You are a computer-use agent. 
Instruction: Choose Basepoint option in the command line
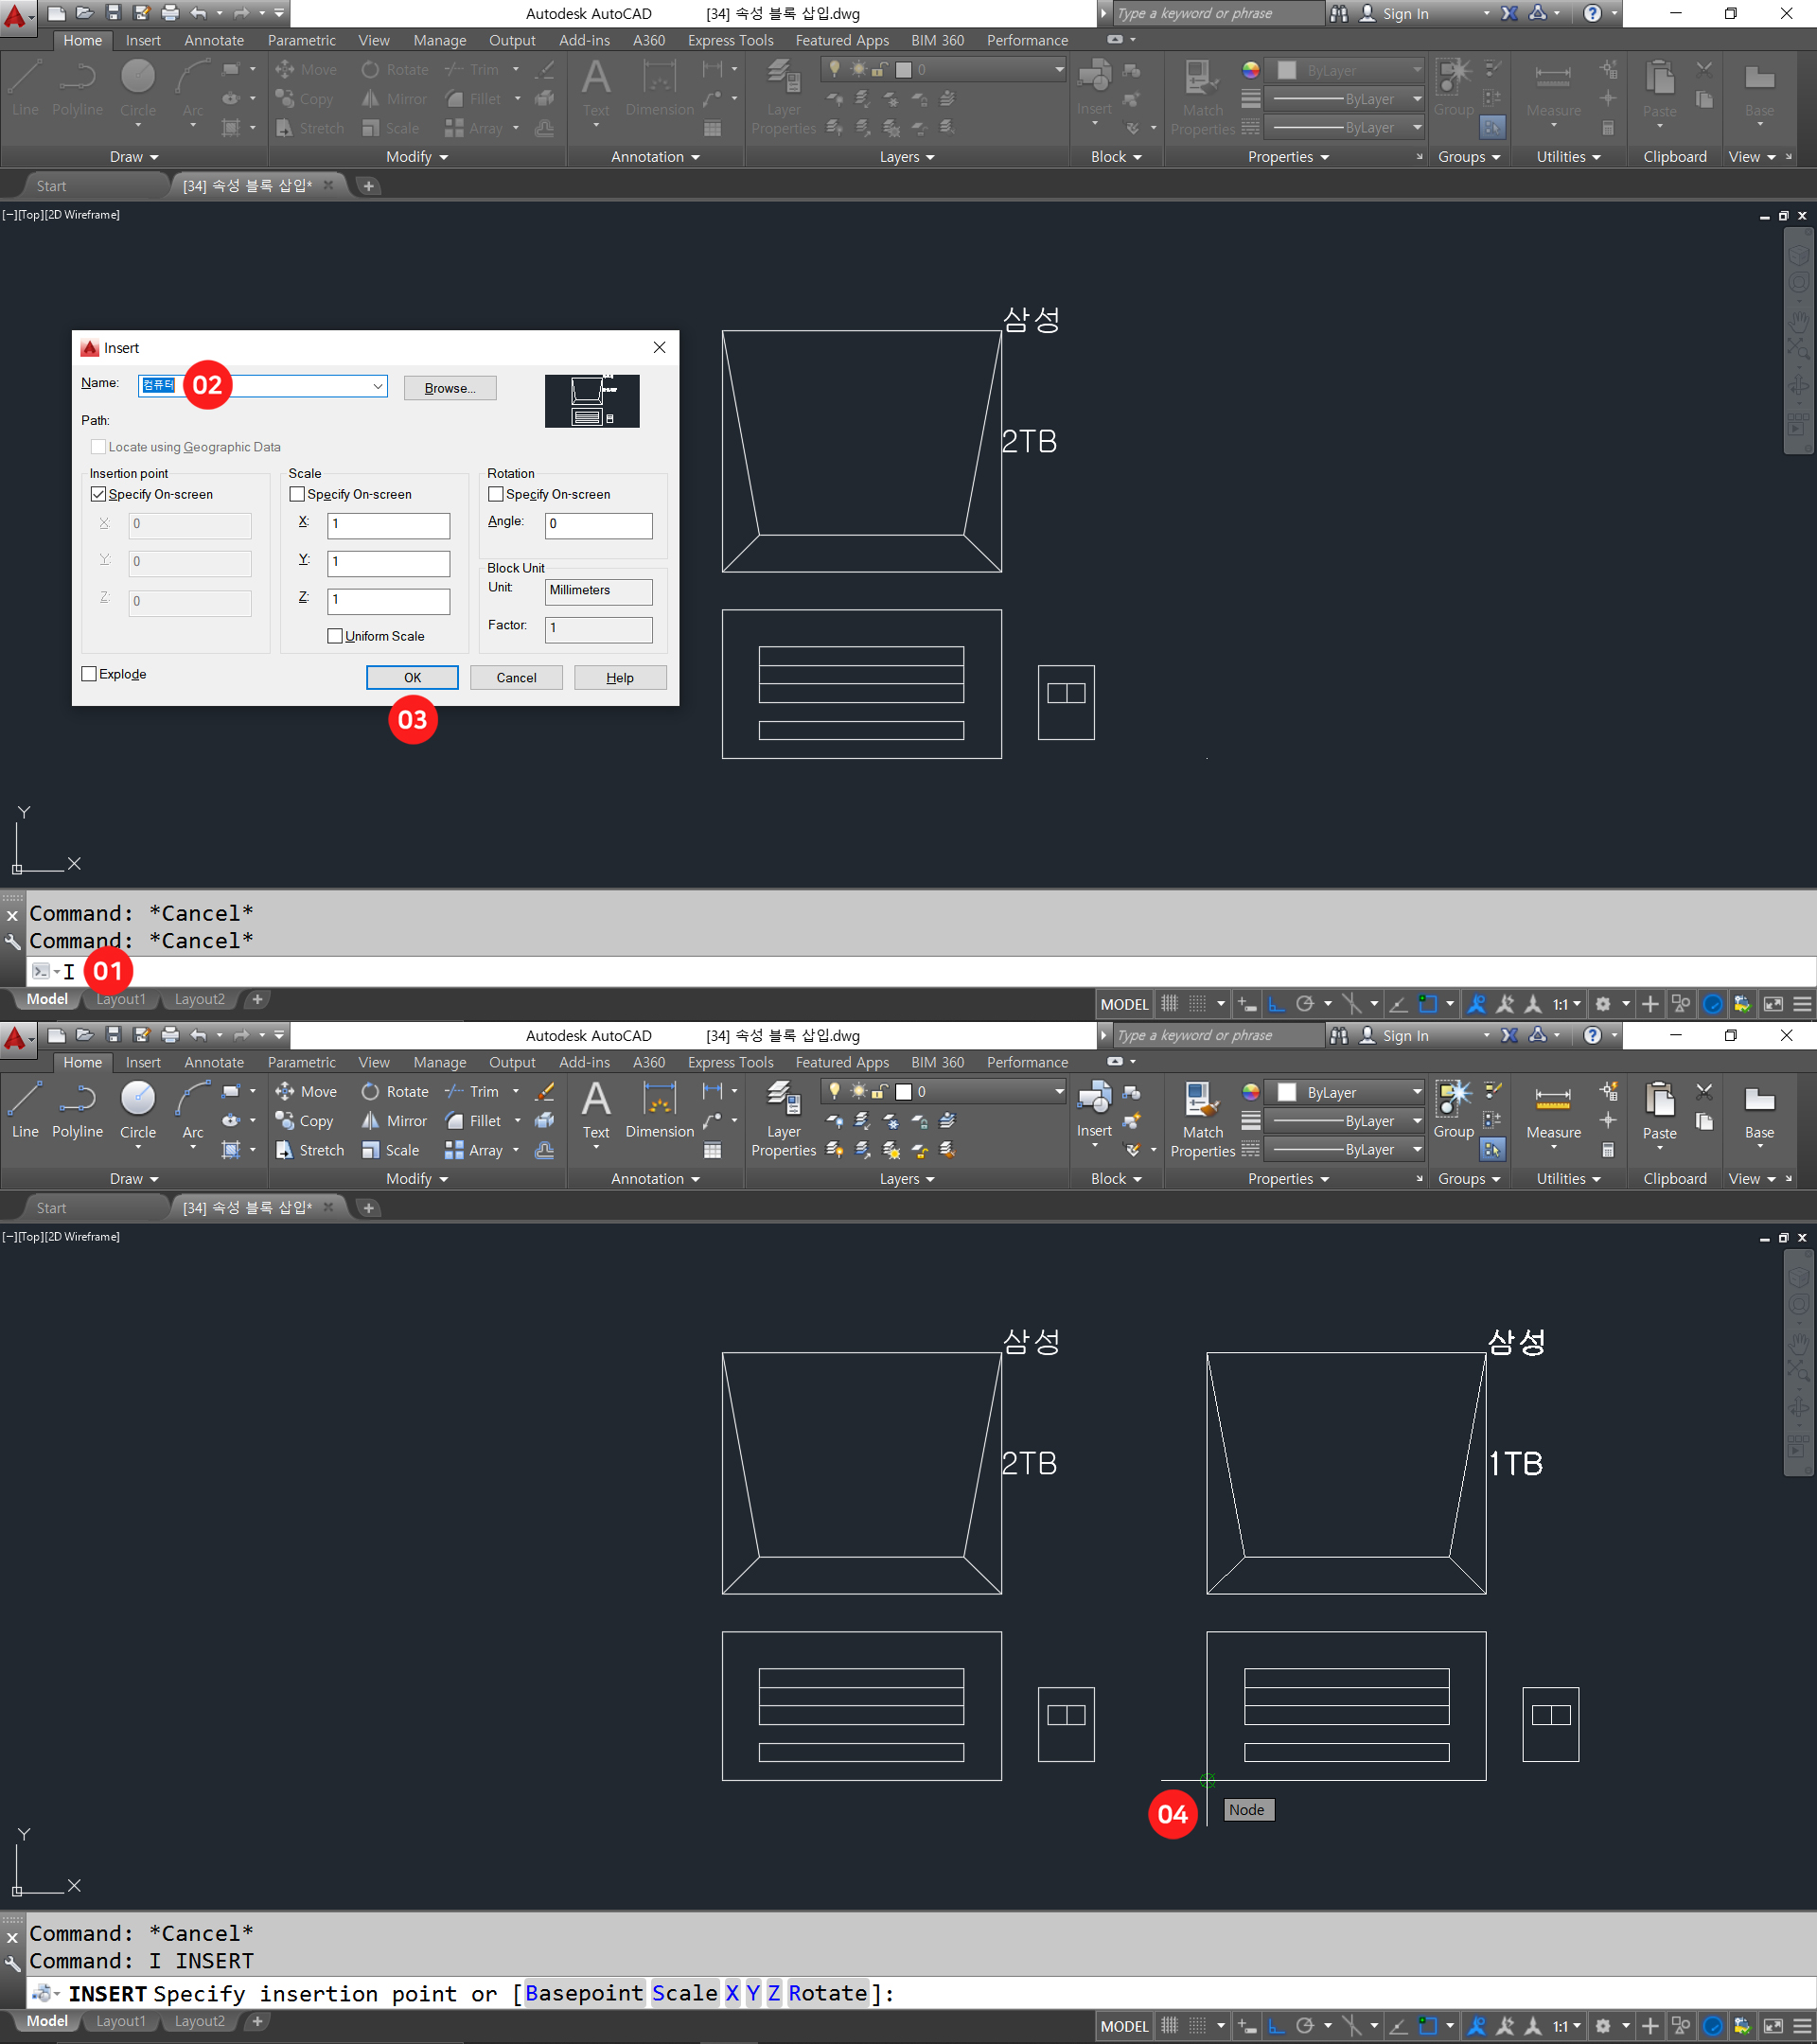[584, 1993]
